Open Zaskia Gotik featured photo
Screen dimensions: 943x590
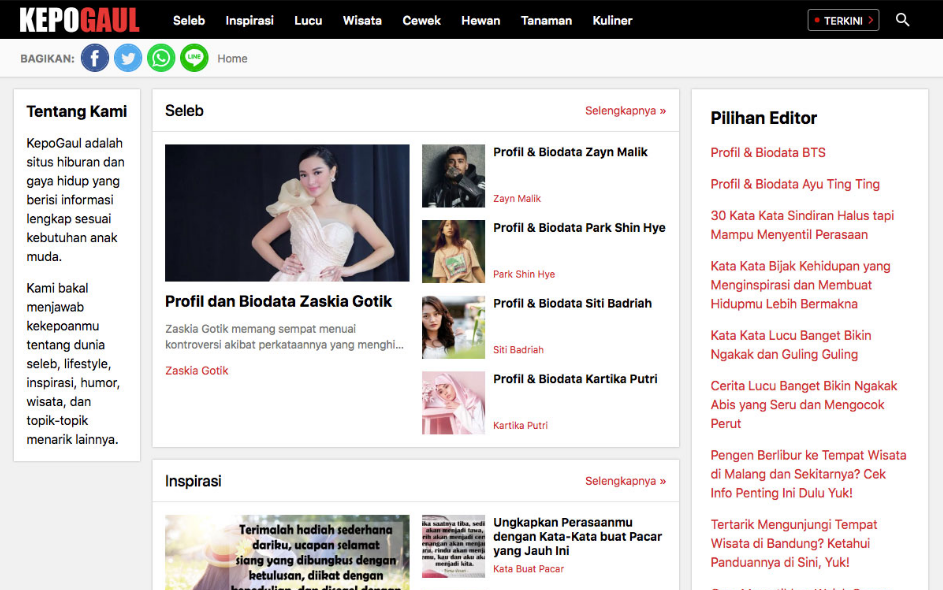pyautogui.click(x=287, y=213)
